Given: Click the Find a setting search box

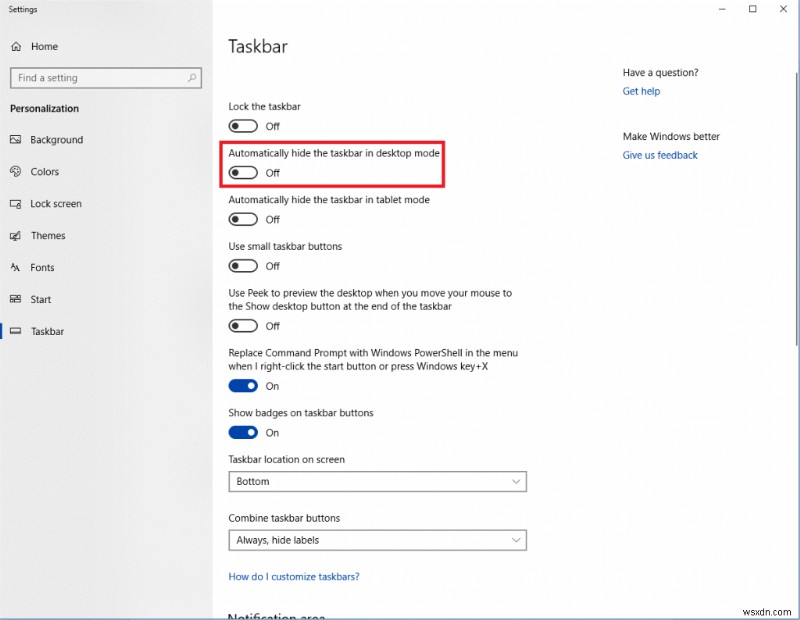Looking at the screenshot, I should click(105, 77).
